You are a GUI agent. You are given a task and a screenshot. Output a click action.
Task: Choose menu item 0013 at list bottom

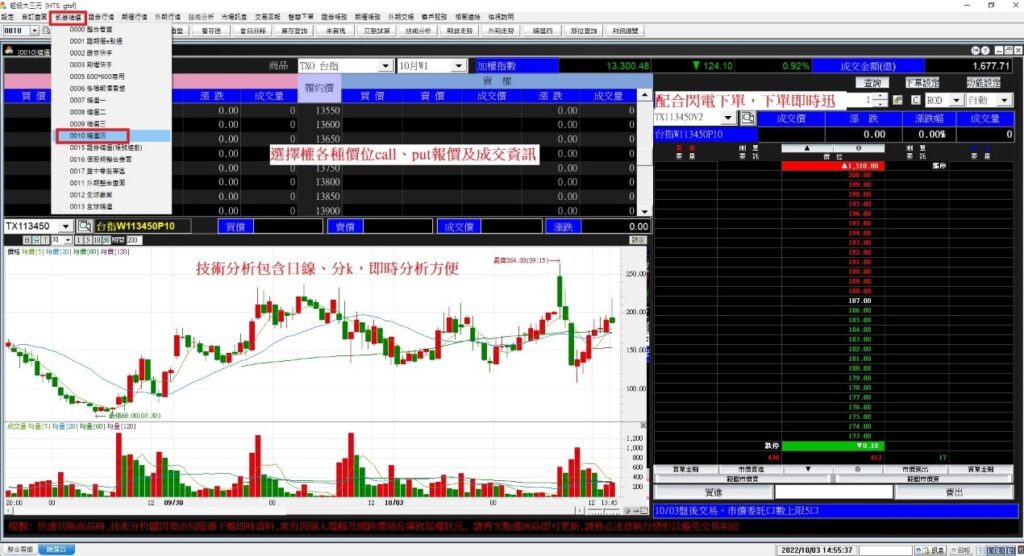pos(111,206)
